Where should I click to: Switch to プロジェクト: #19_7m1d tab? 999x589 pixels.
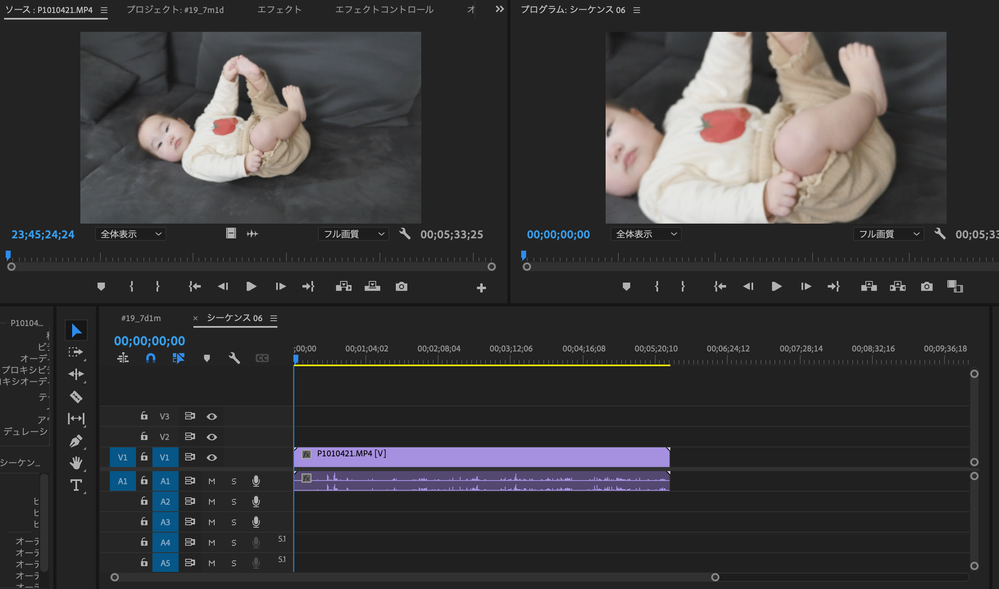point(175,10)
